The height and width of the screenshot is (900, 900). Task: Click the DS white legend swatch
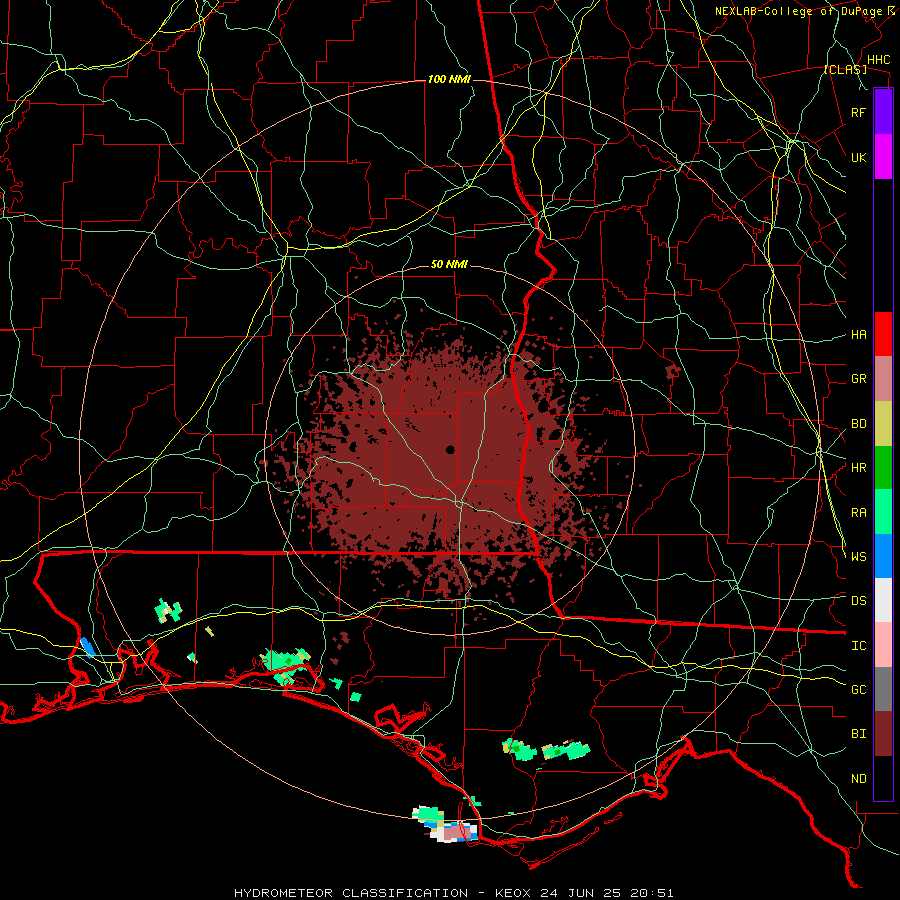883,600
